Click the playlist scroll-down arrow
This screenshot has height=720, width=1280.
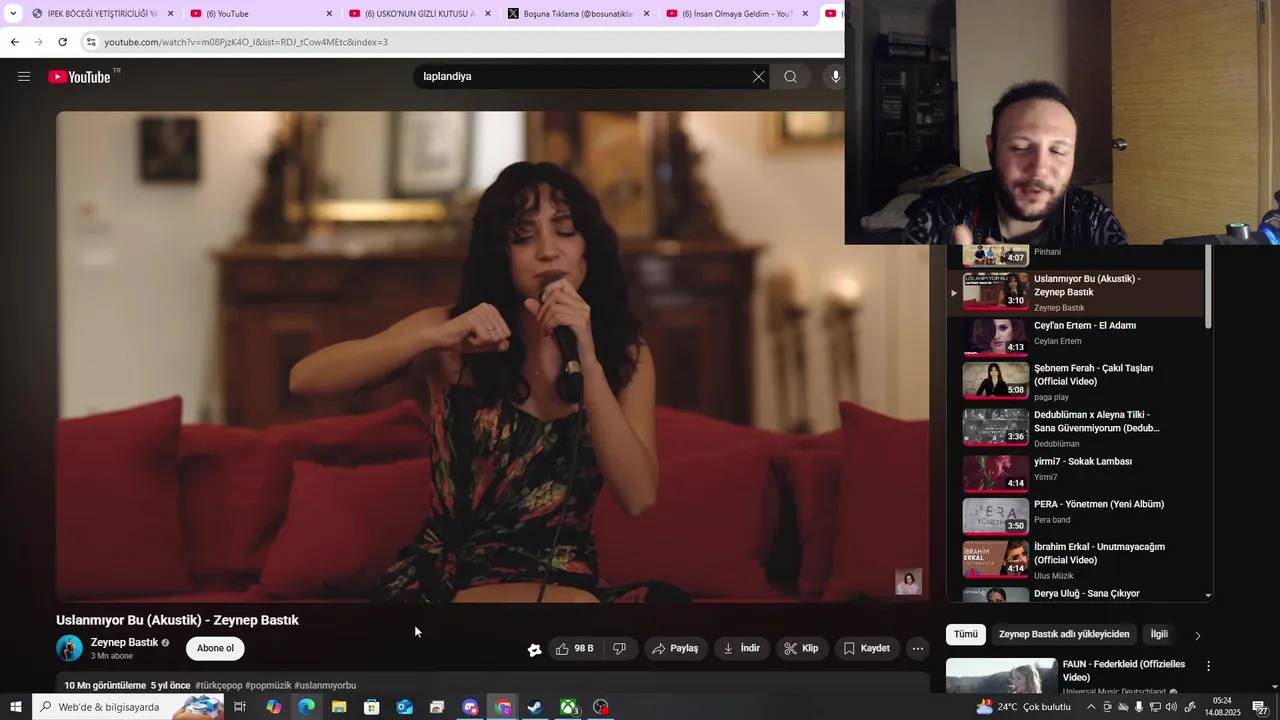(x=1208, y=595)
